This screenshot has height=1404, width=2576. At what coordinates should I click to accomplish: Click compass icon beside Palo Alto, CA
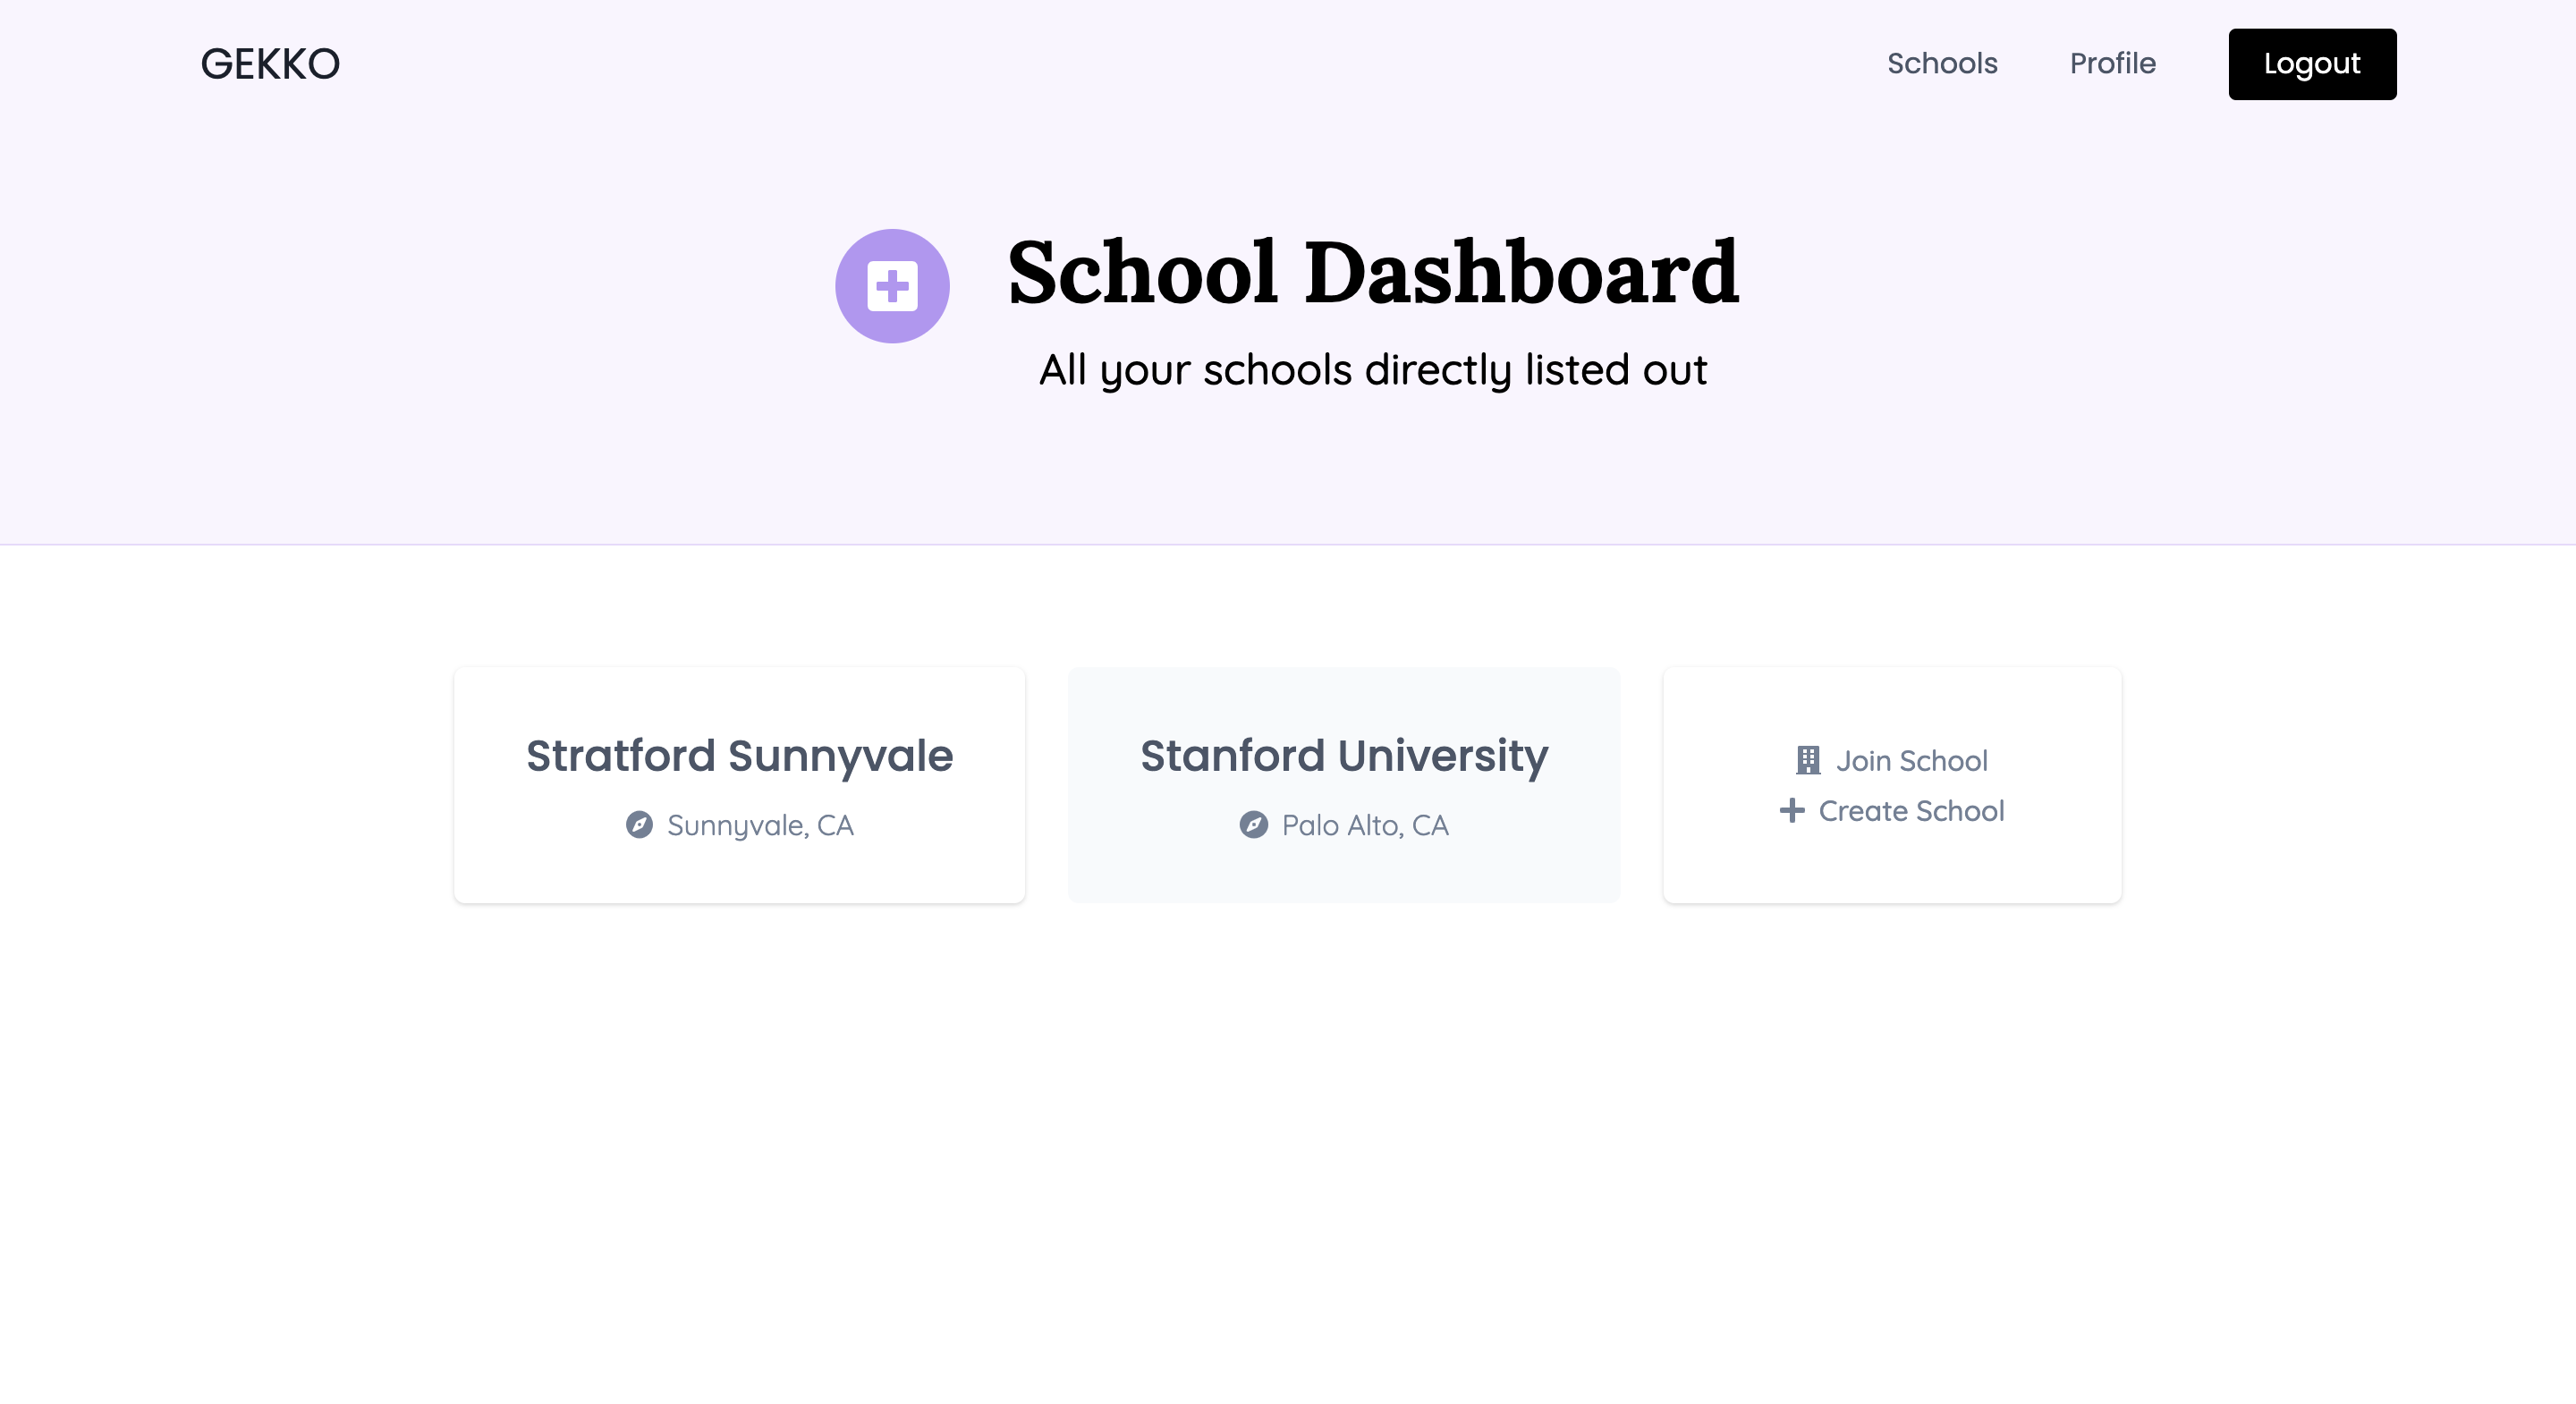(x=1253, y=825)
